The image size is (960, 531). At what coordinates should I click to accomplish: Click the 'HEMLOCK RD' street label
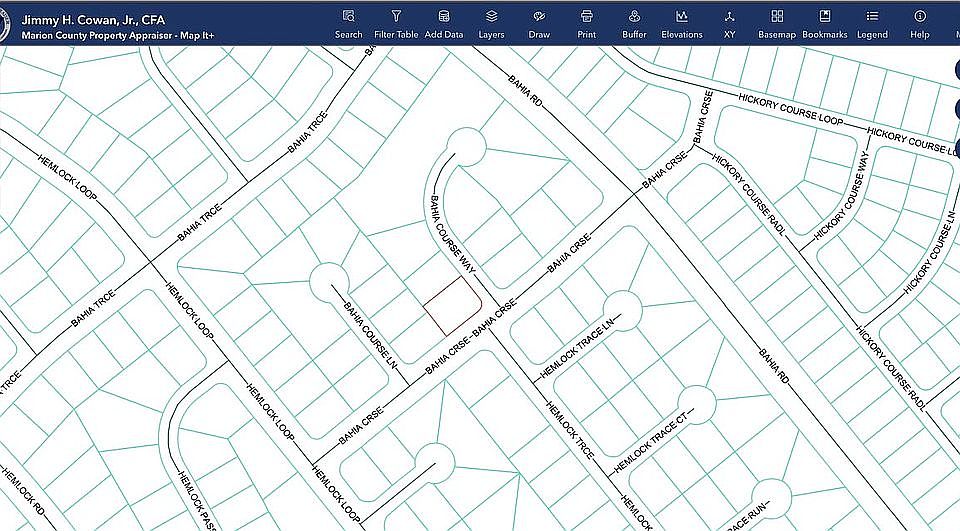(x=22, y=491)
